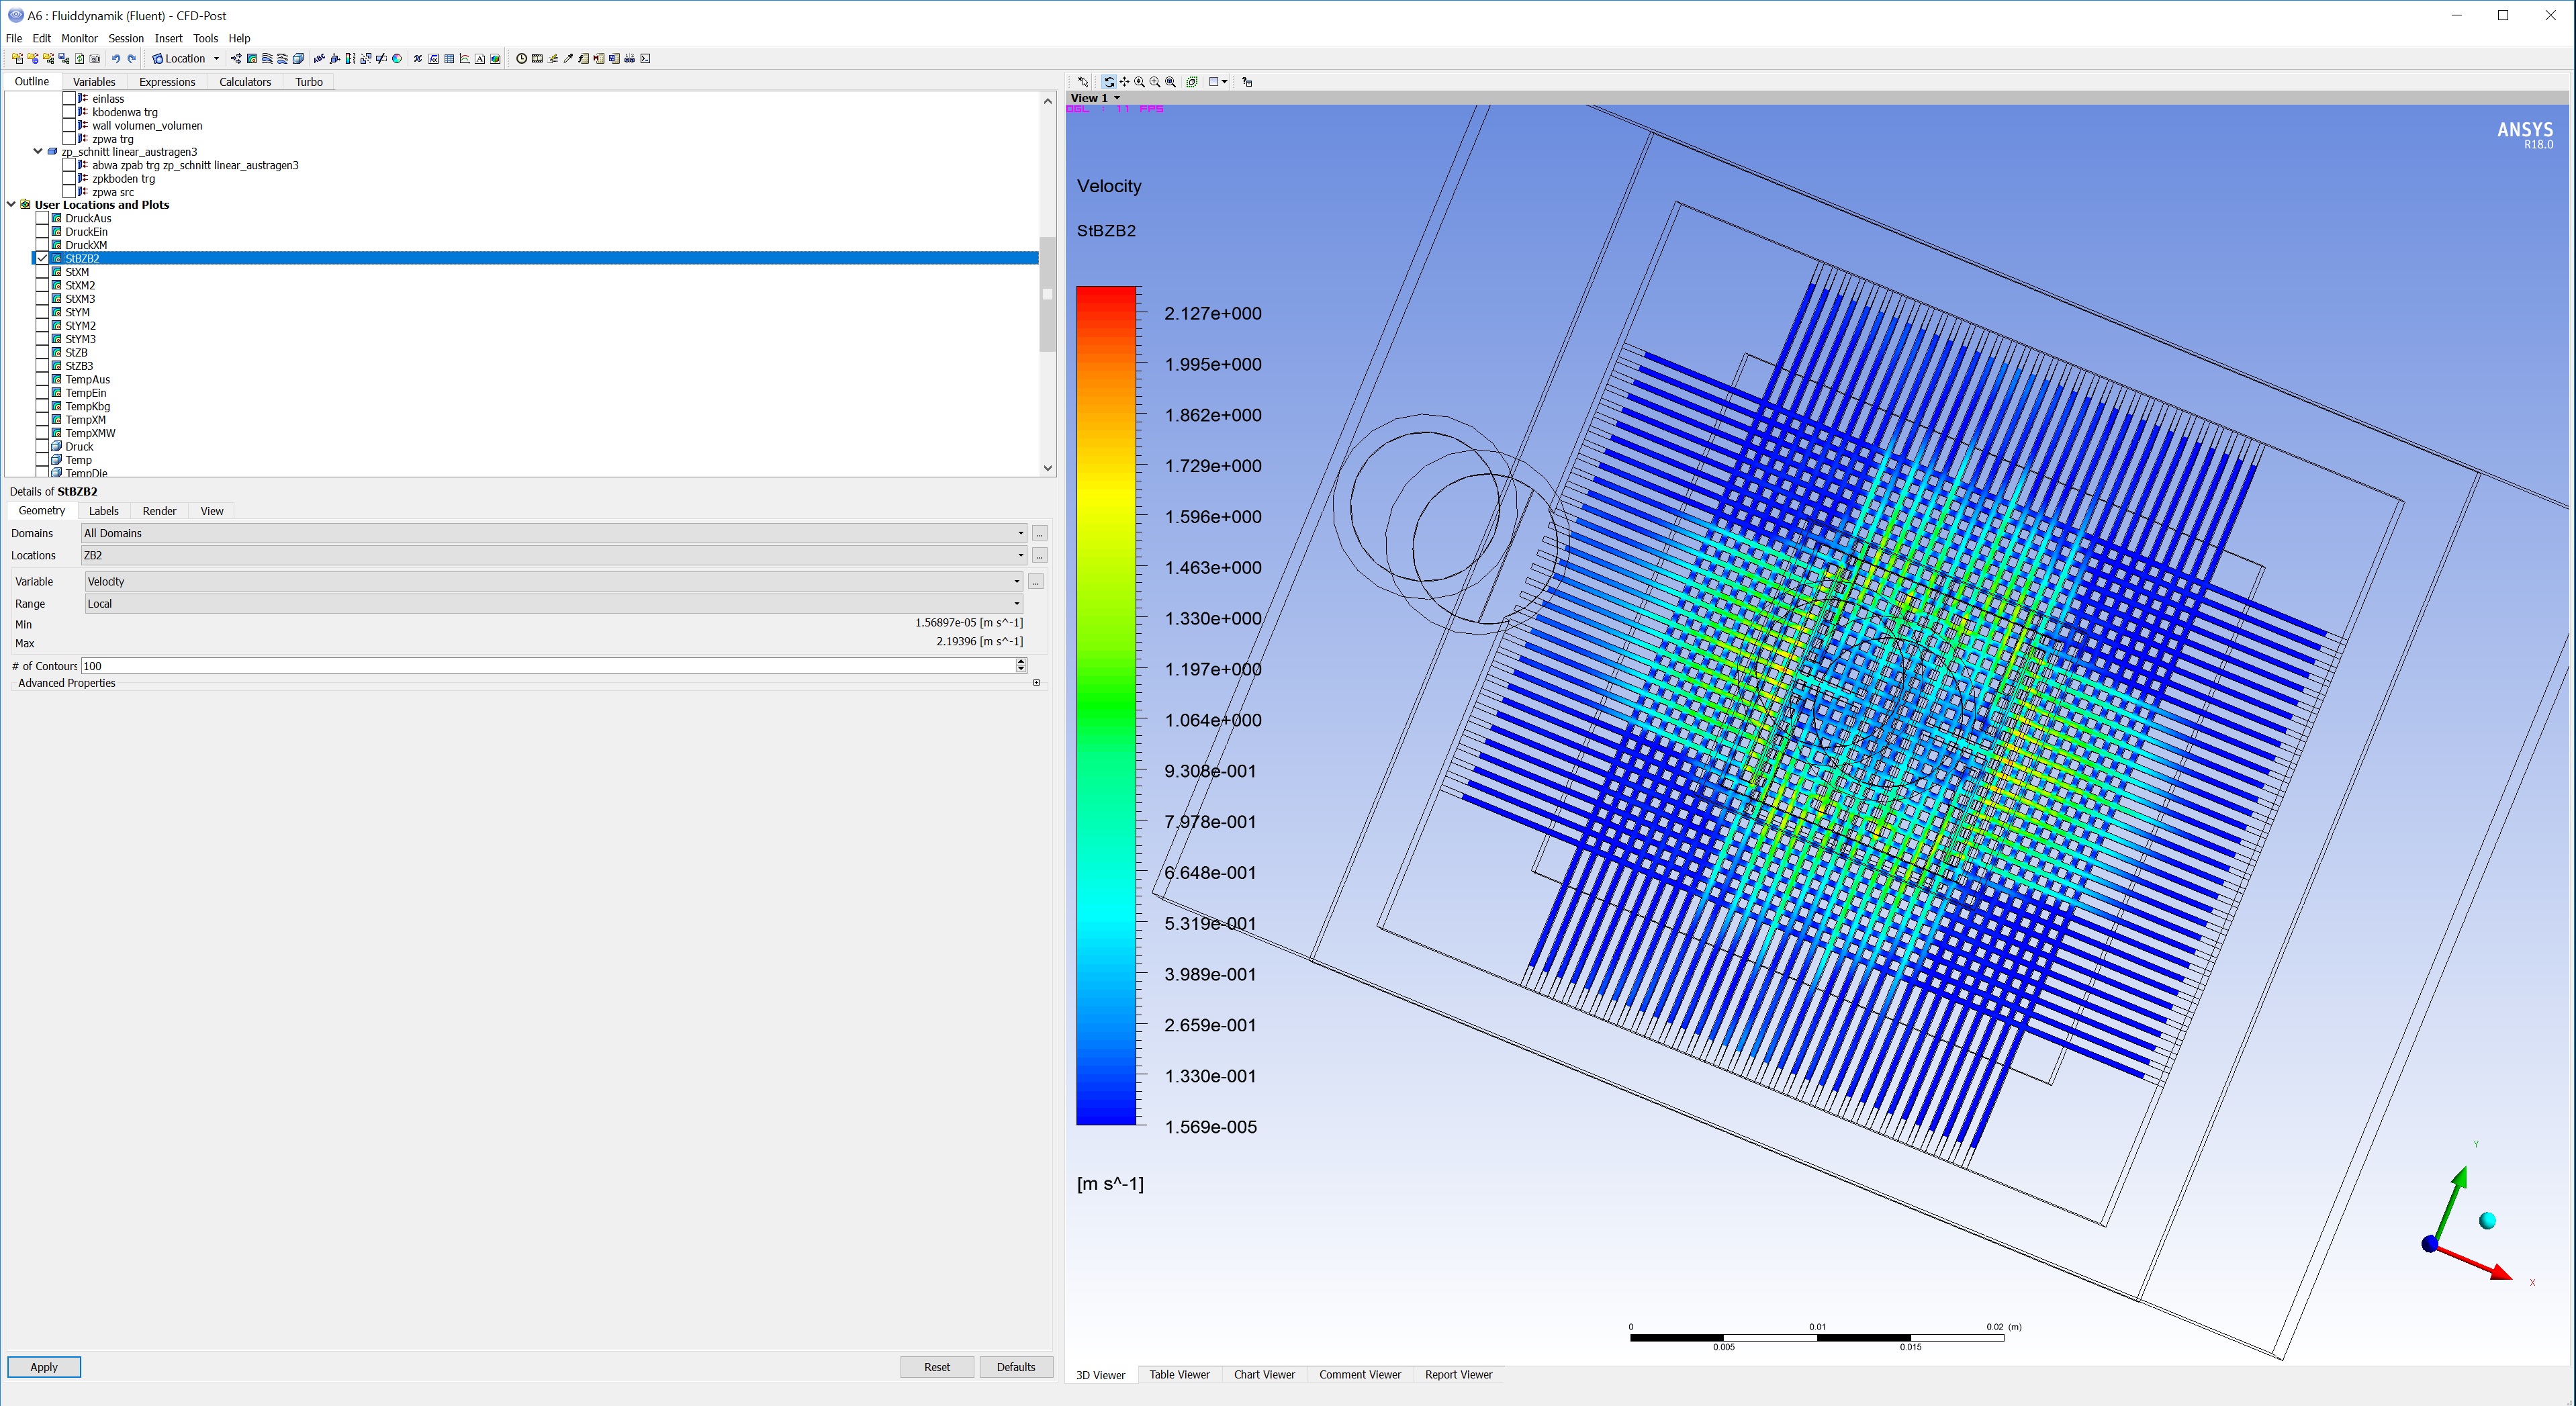
Task: Collapse User Locations and Plots tree
Action: pyautogui.click(x=11, y=205)
